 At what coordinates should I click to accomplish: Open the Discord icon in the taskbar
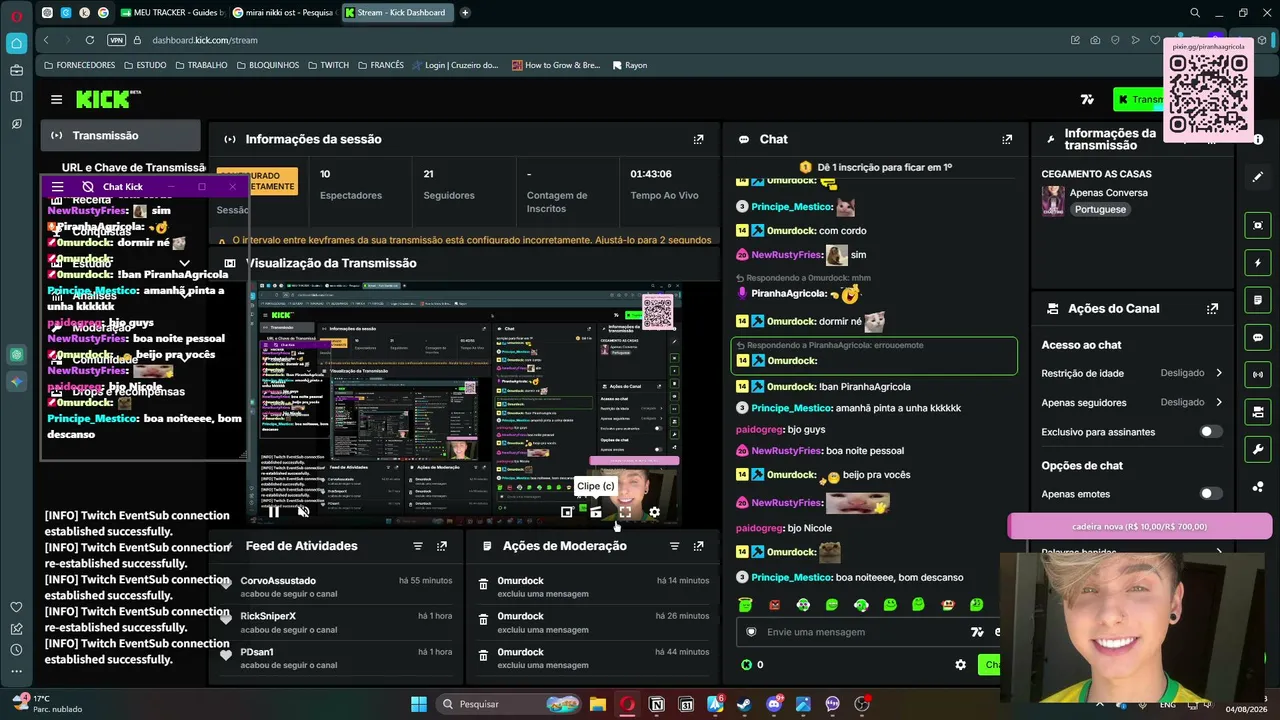coord(773,704)
